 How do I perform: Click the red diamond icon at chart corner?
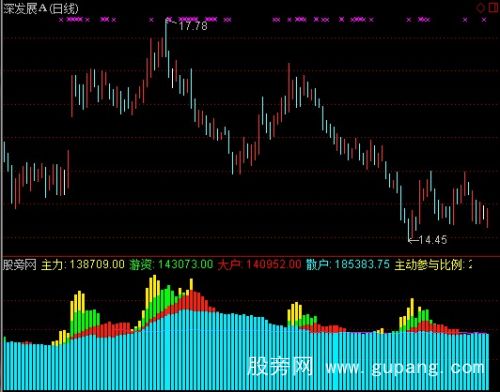coord(481,8)
